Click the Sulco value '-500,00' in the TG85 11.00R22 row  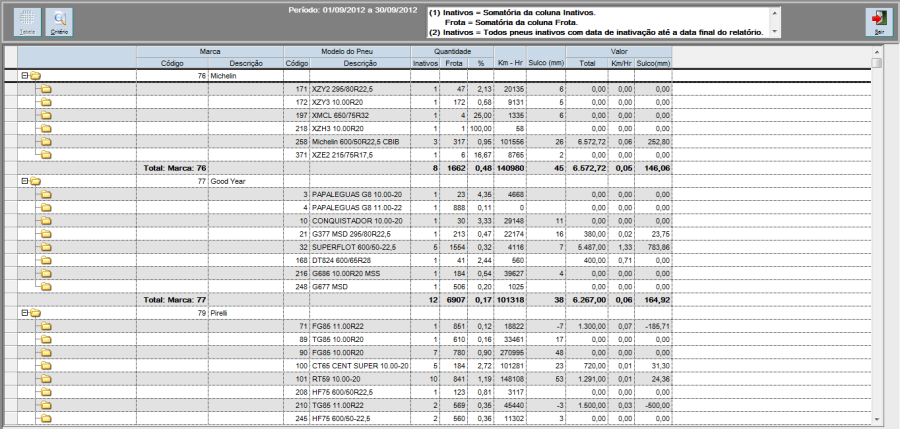tap(653, 405)
